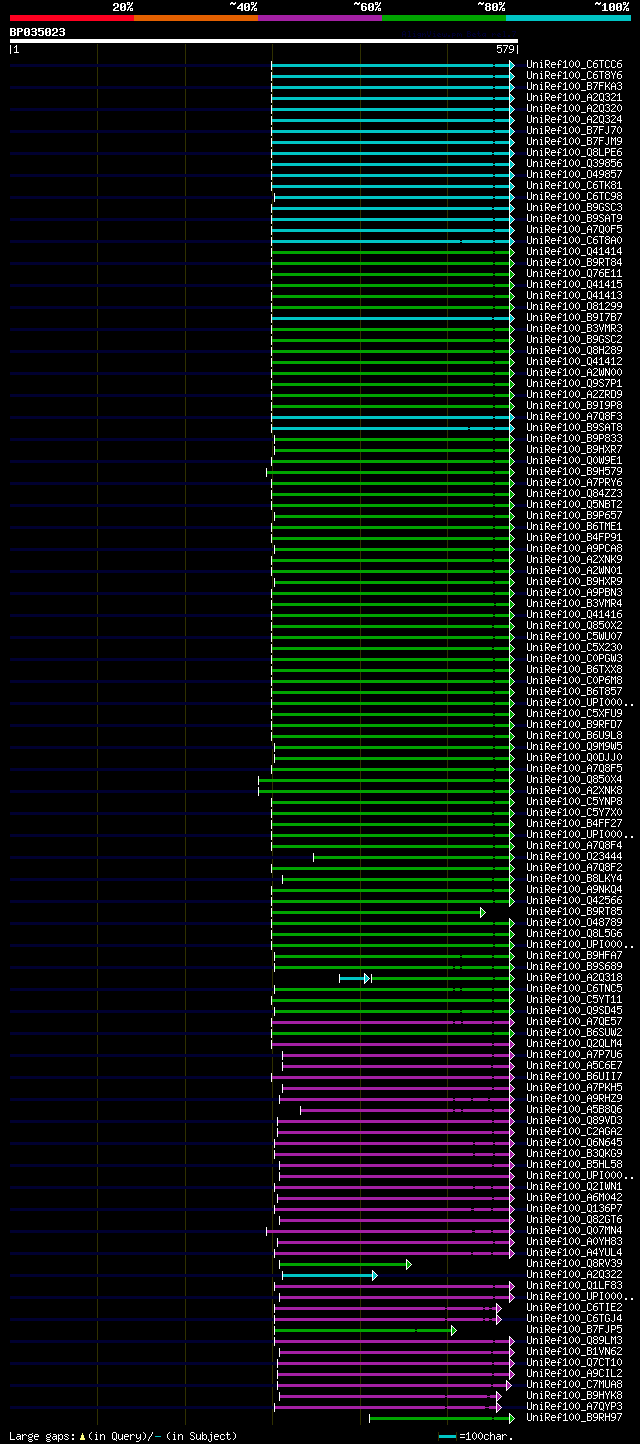Select the UniRef100_Q41416 label
This screenshot has height=1444, width=640.
[x=573, y=615]
